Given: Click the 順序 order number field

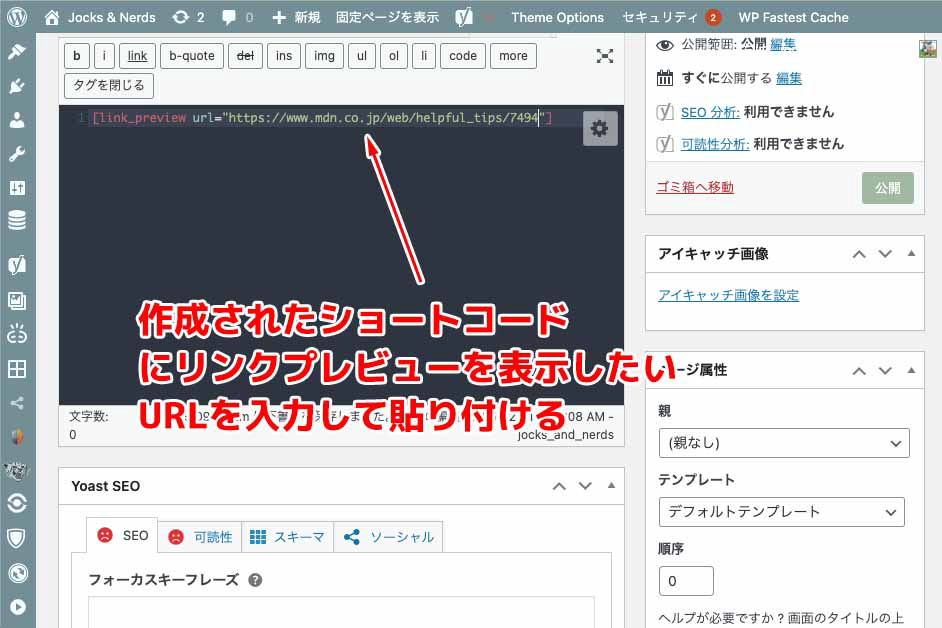Looking at the screenshot, I should coord(686,581).
